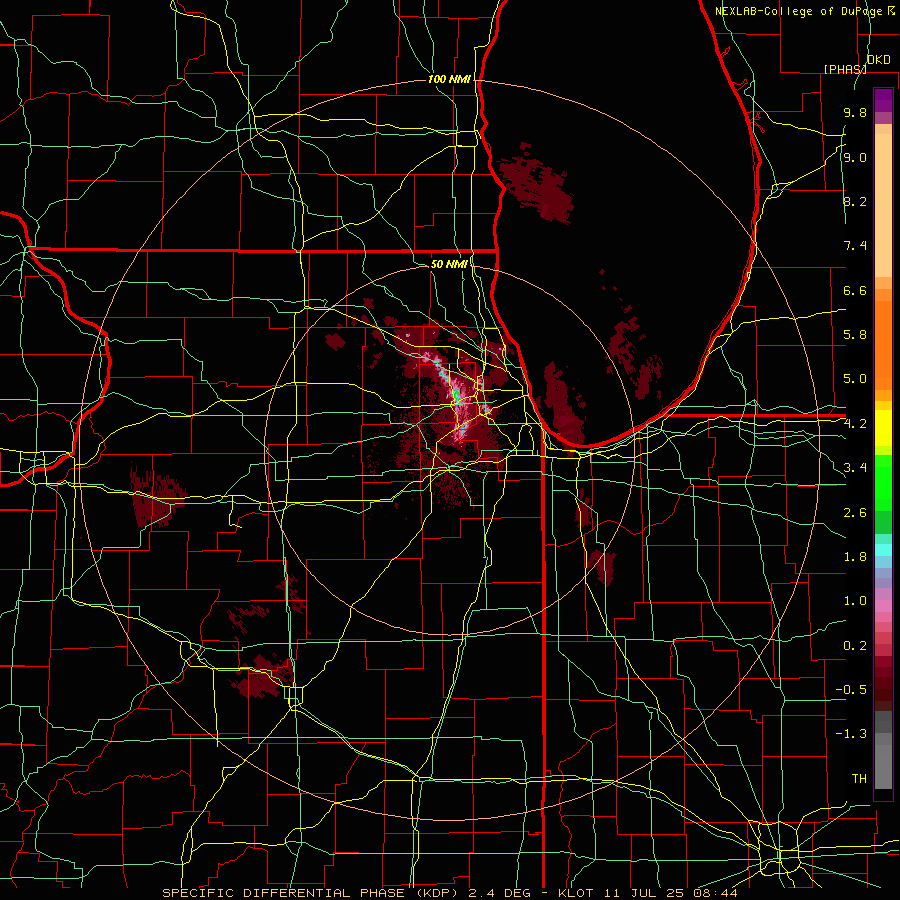Screen dimensions: 900x900
Task: Click the 9.0 value on the color scale
Action: coord(855,157)
